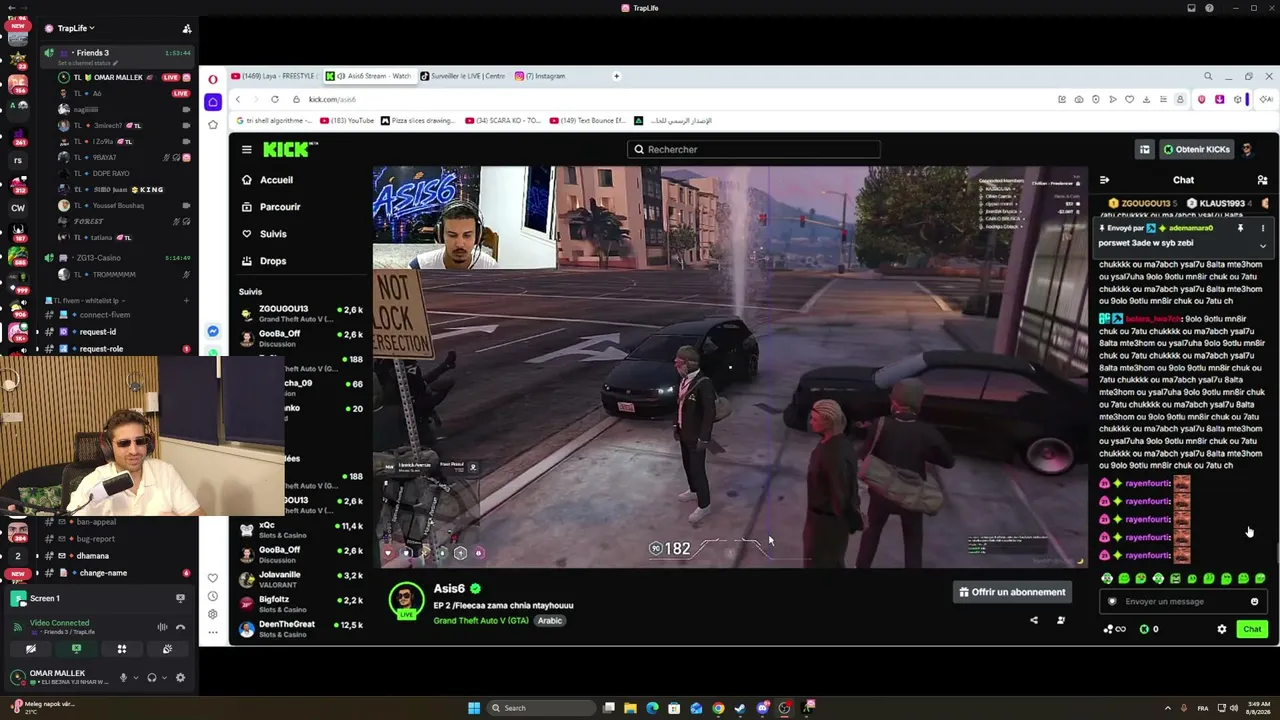Go back in the browser

click(x=238, y=99)
